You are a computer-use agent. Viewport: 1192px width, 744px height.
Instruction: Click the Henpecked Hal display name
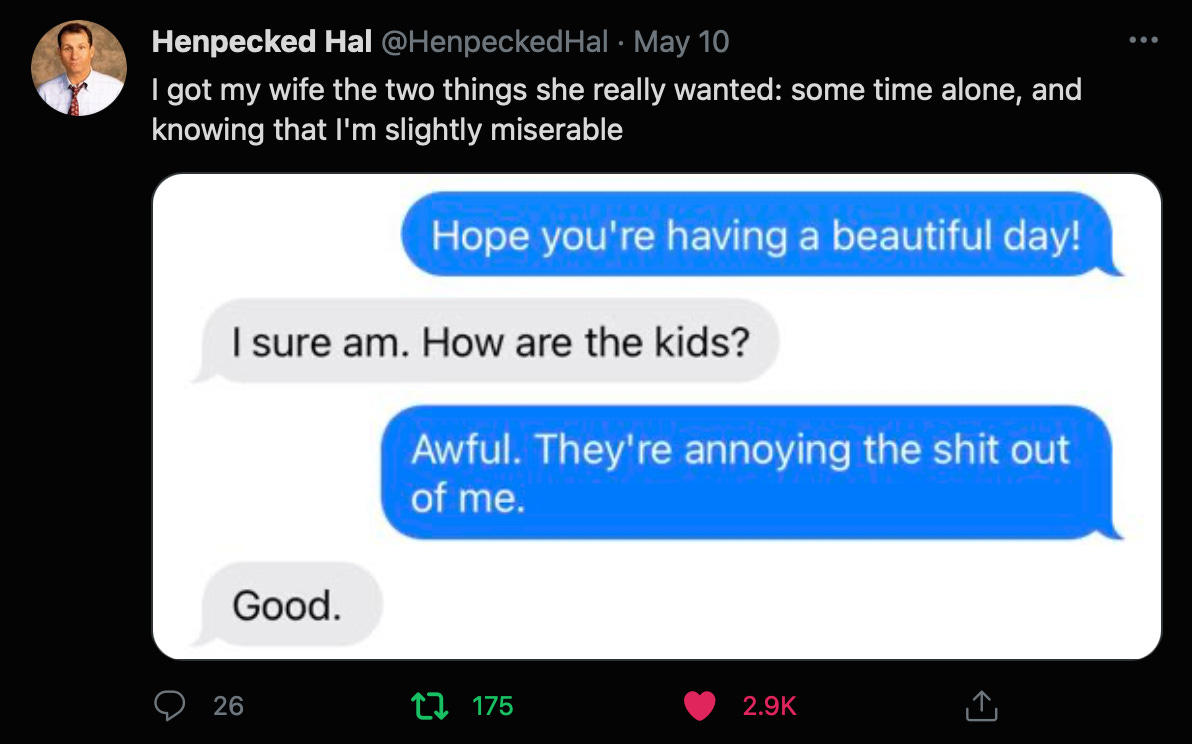click(x=262, y=42)
